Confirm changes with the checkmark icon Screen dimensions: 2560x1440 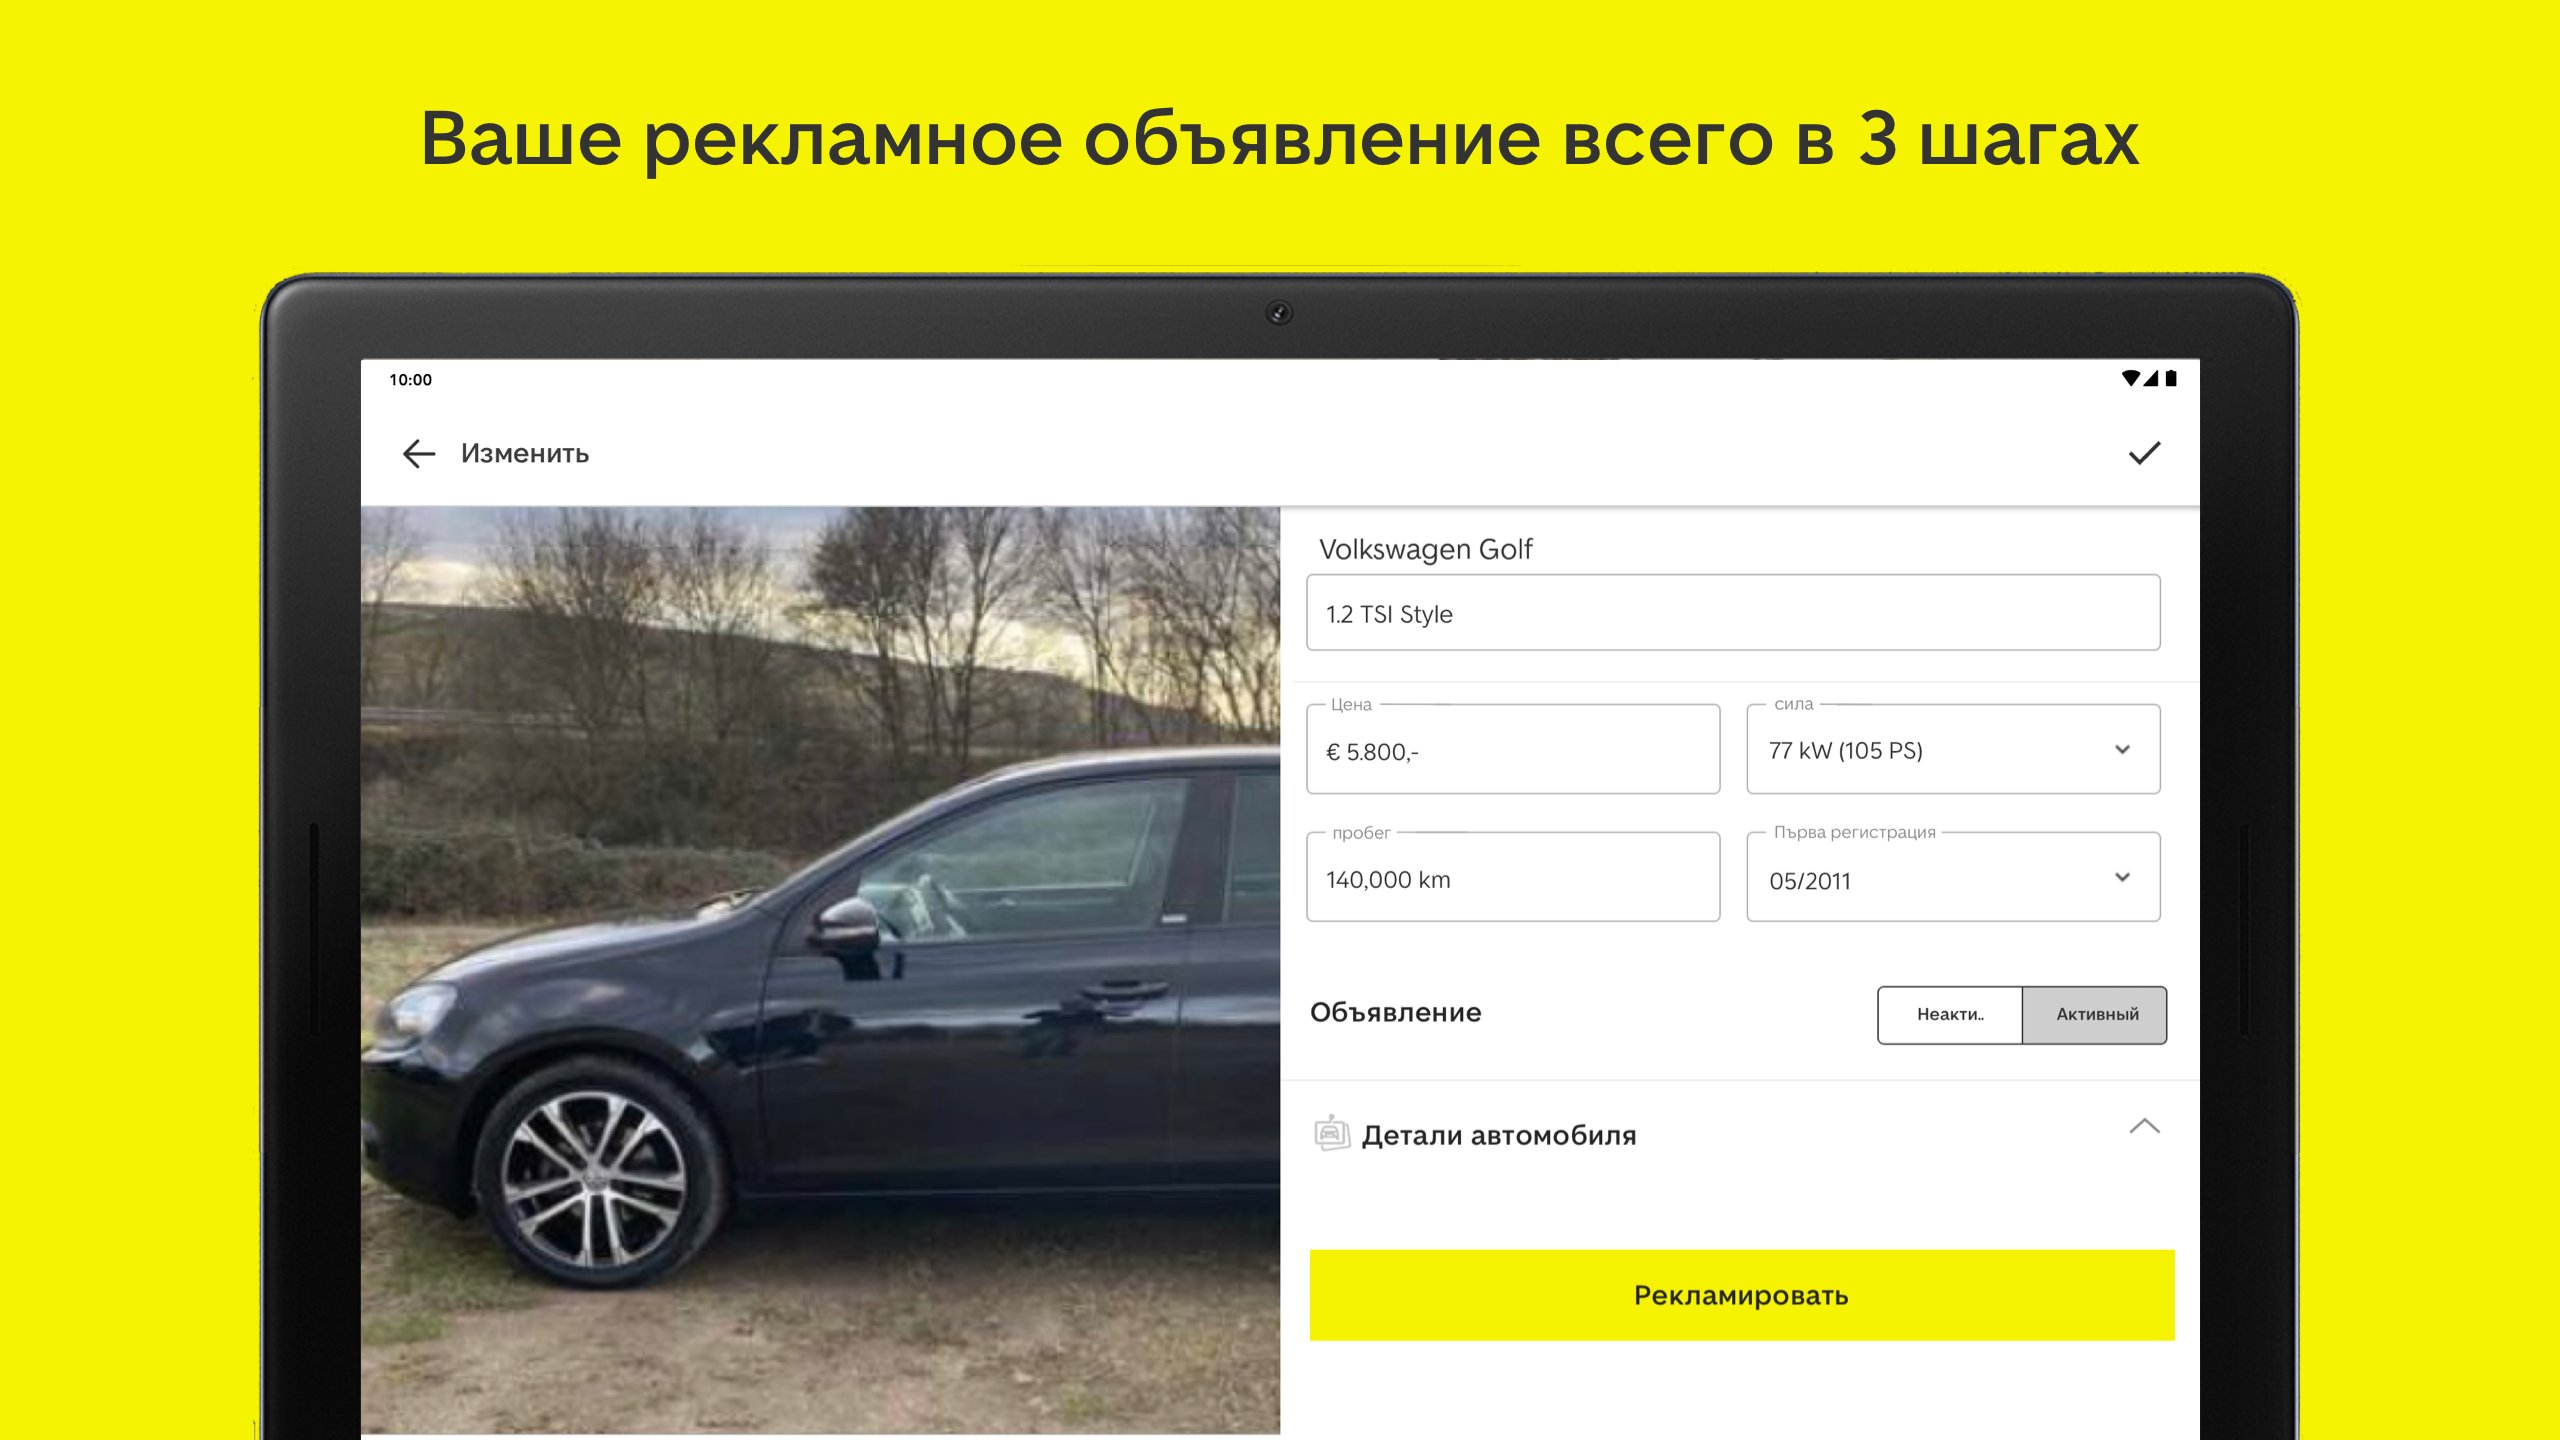[2144, 453]
